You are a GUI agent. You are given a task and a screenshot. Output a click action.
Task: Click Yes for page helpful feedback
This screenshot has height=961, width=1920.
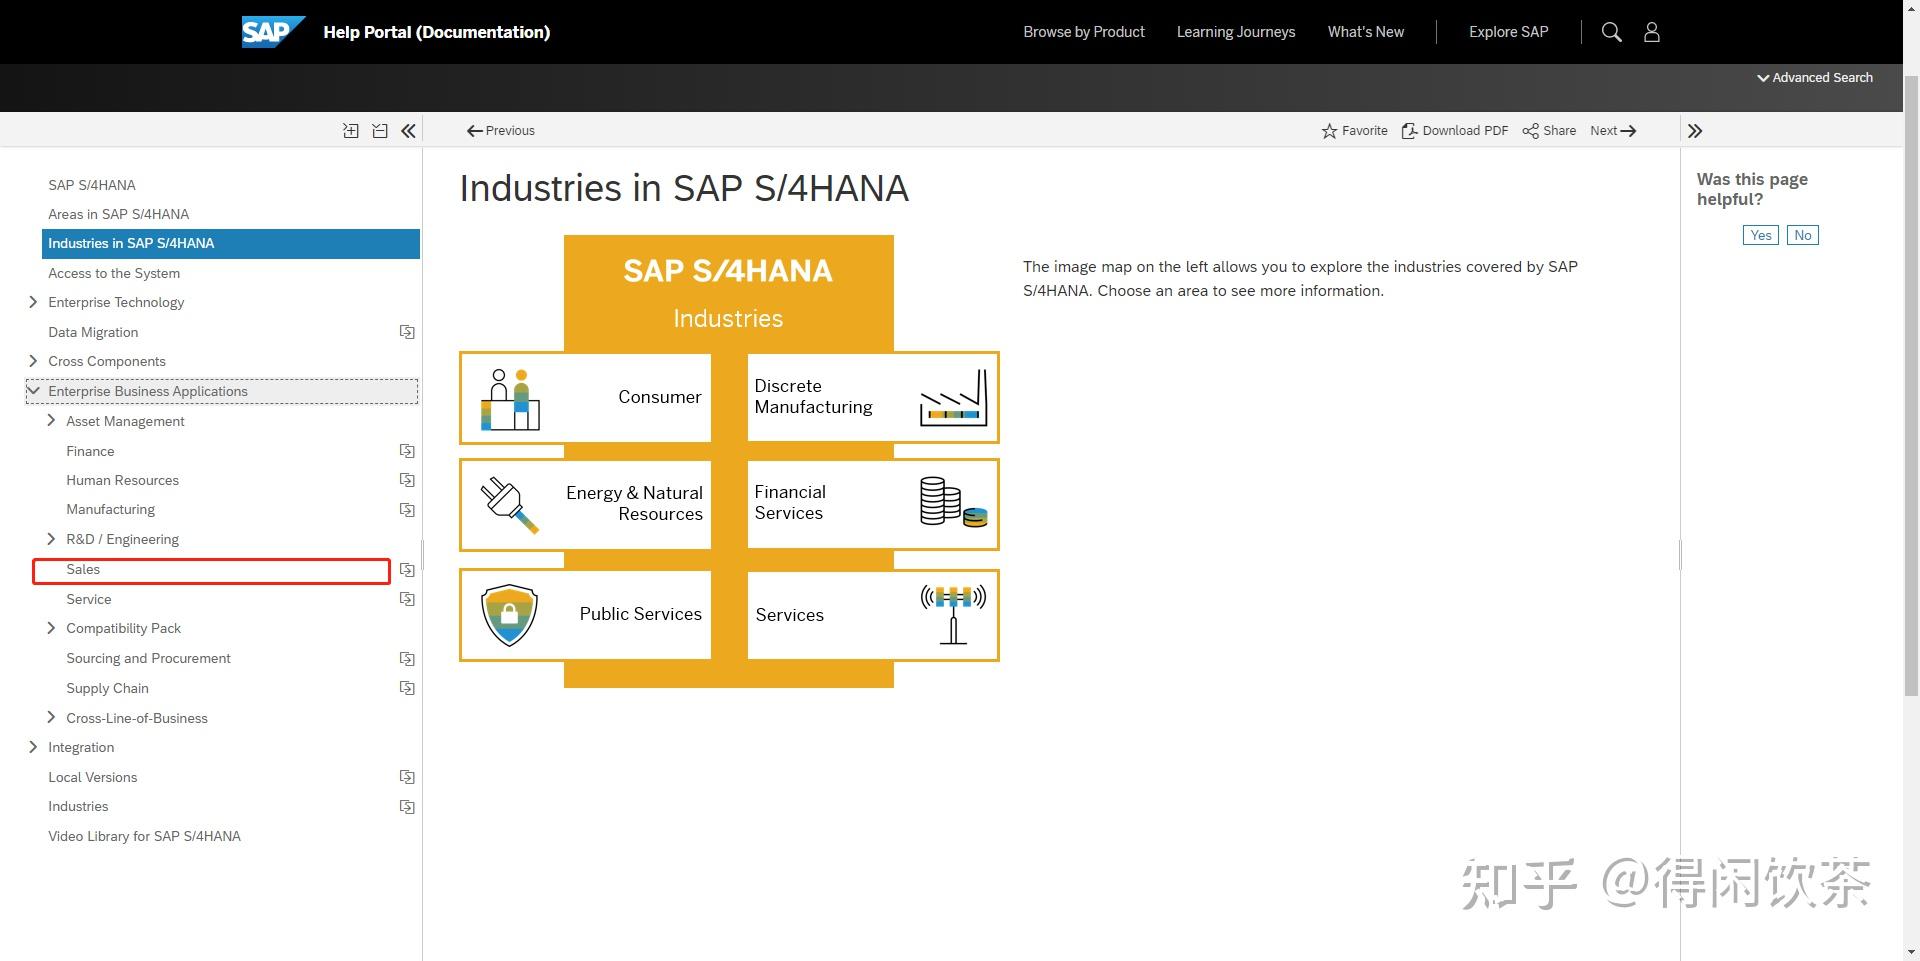point(1760,234)
